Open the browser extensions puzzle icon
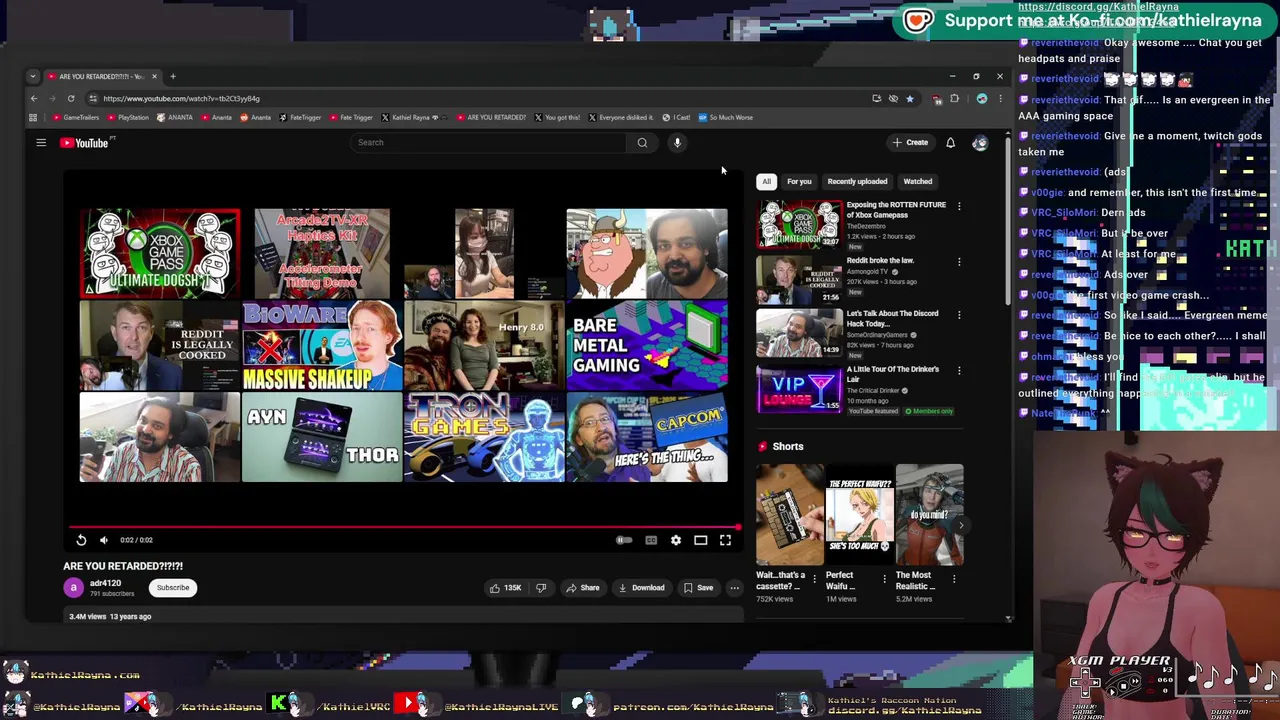The image size is (1280, 720). (954, 98)
